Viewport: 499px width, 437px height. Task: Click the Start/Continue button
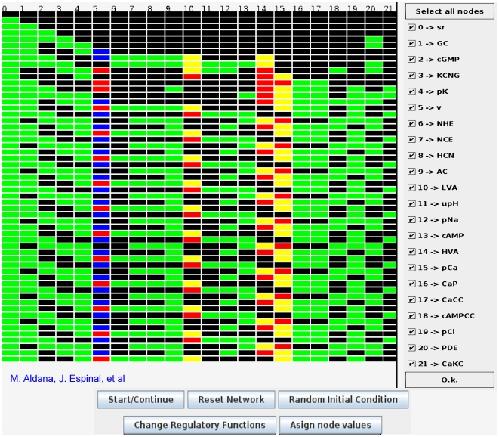(x=141, y=399)
